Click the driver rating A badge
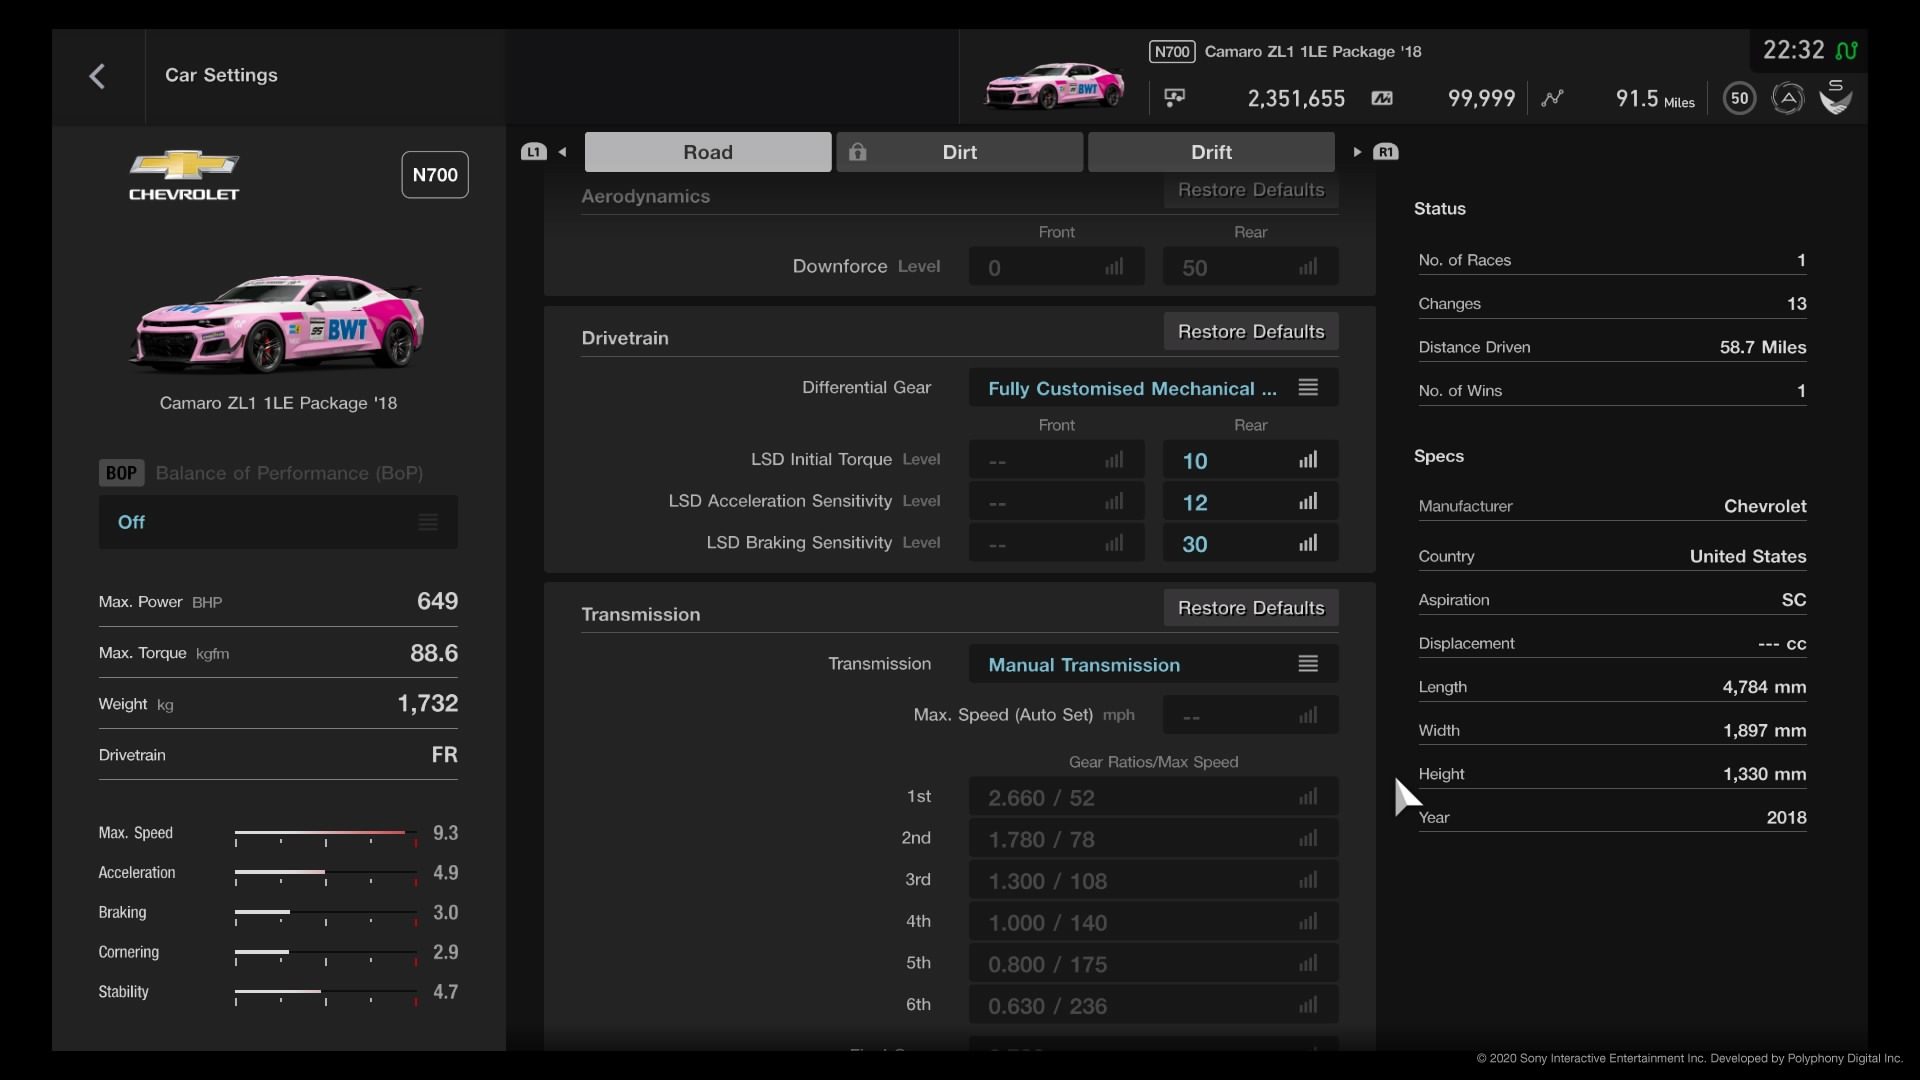The image size is (1920, 1080). [x=1788, y=98]
